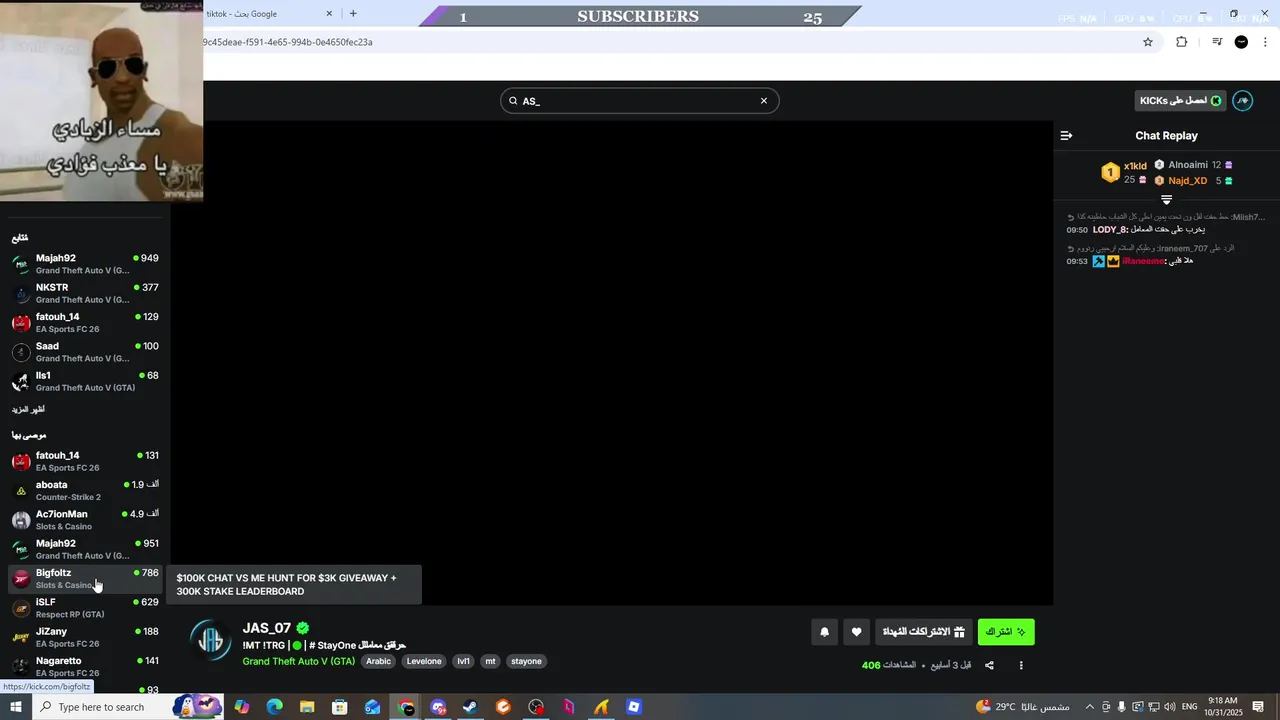This screenshot has width=1280, height=720.
Task: Toggle the notification bell for JAS_07
Action: [824, 632]
